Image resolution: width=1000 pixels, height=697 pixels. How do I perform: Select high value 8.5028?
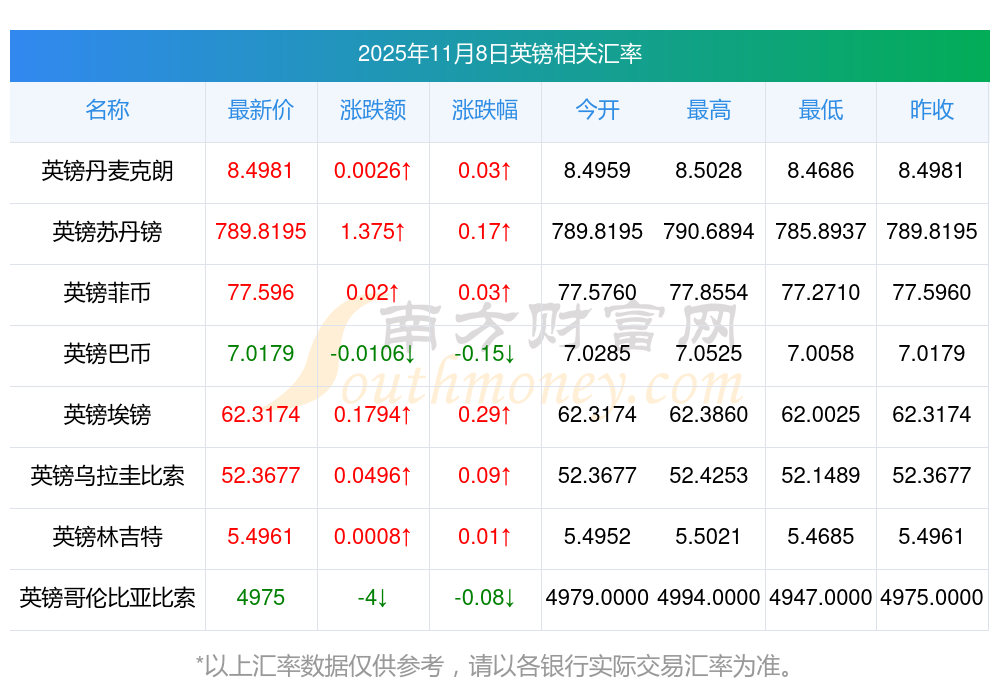click(709, 170)
